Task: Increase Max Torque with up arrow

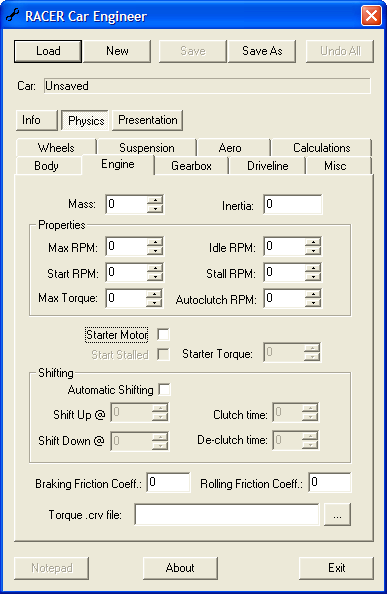Action: click(x=154, y=294)
